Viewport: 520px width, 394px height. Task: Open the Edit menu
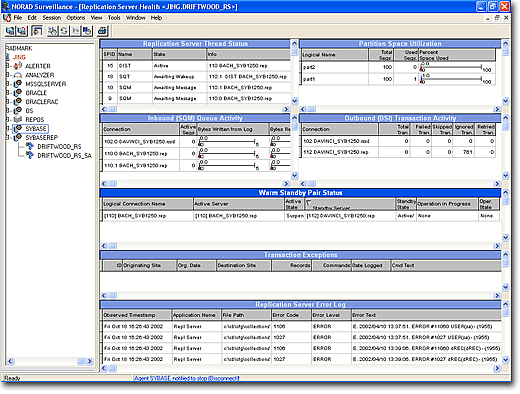click(32, 18)
